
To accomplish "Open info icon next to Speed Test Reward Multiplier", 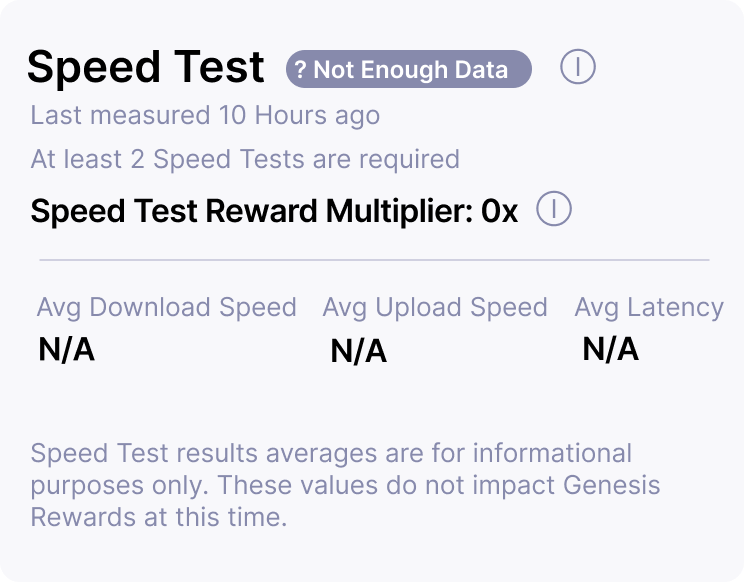I will pos(554,210).
